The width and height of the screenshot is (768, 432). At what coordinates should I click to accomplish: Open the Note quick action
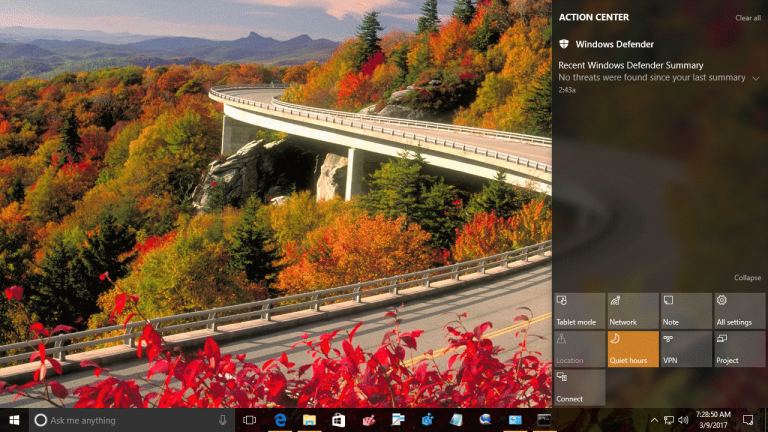click(x=686, y=310)
